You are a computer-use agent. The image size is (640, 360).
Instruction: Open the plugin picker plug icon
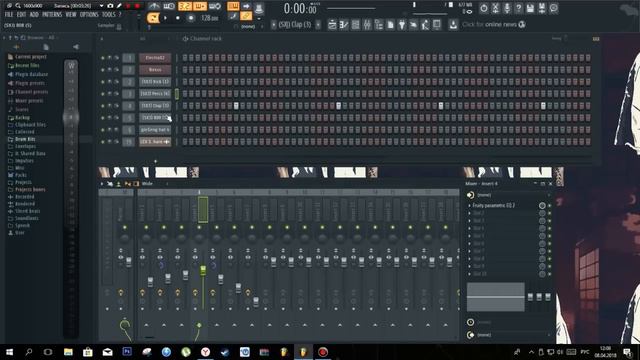(x=402, y=25)
